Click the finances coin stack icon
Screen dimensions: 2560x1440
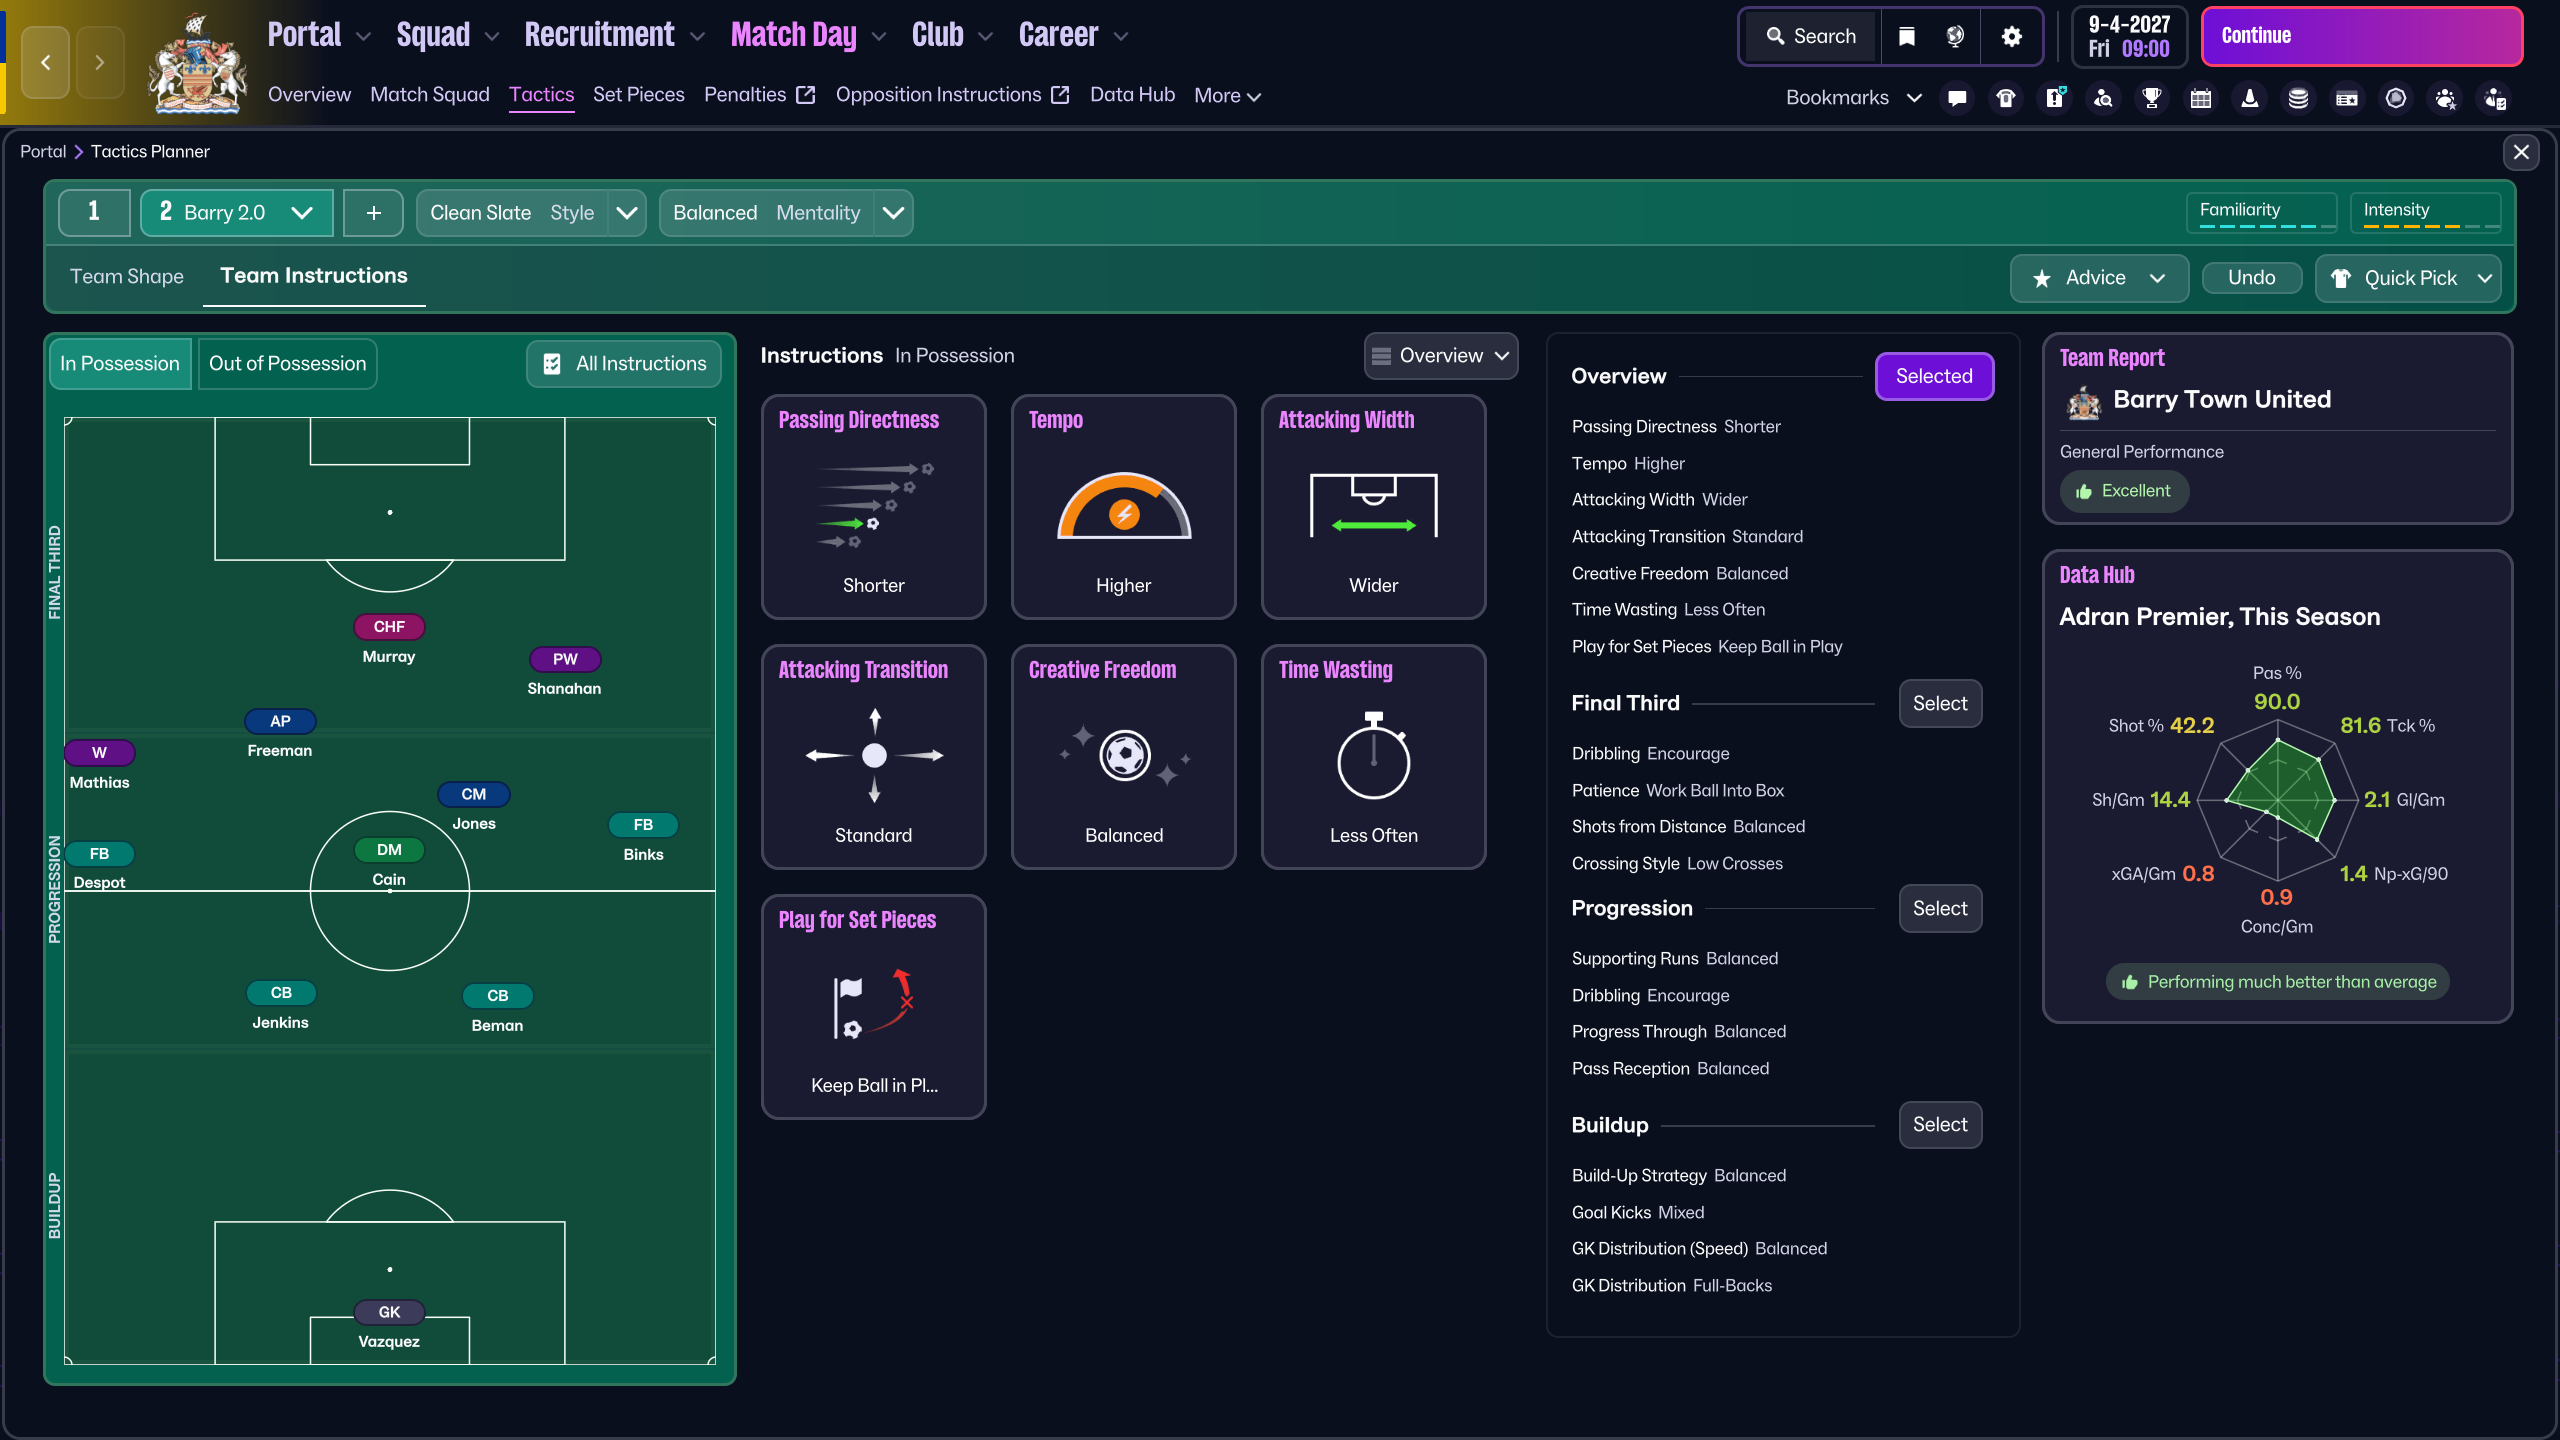point(2299,98)
